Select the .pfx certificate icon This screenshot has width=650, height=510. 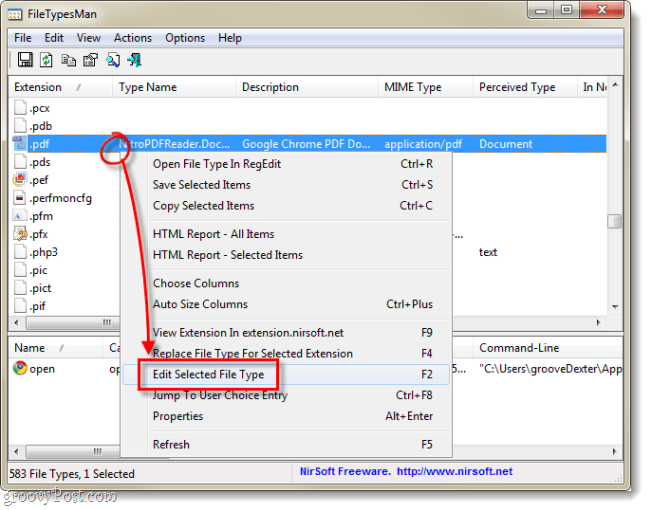coord(20,234)
